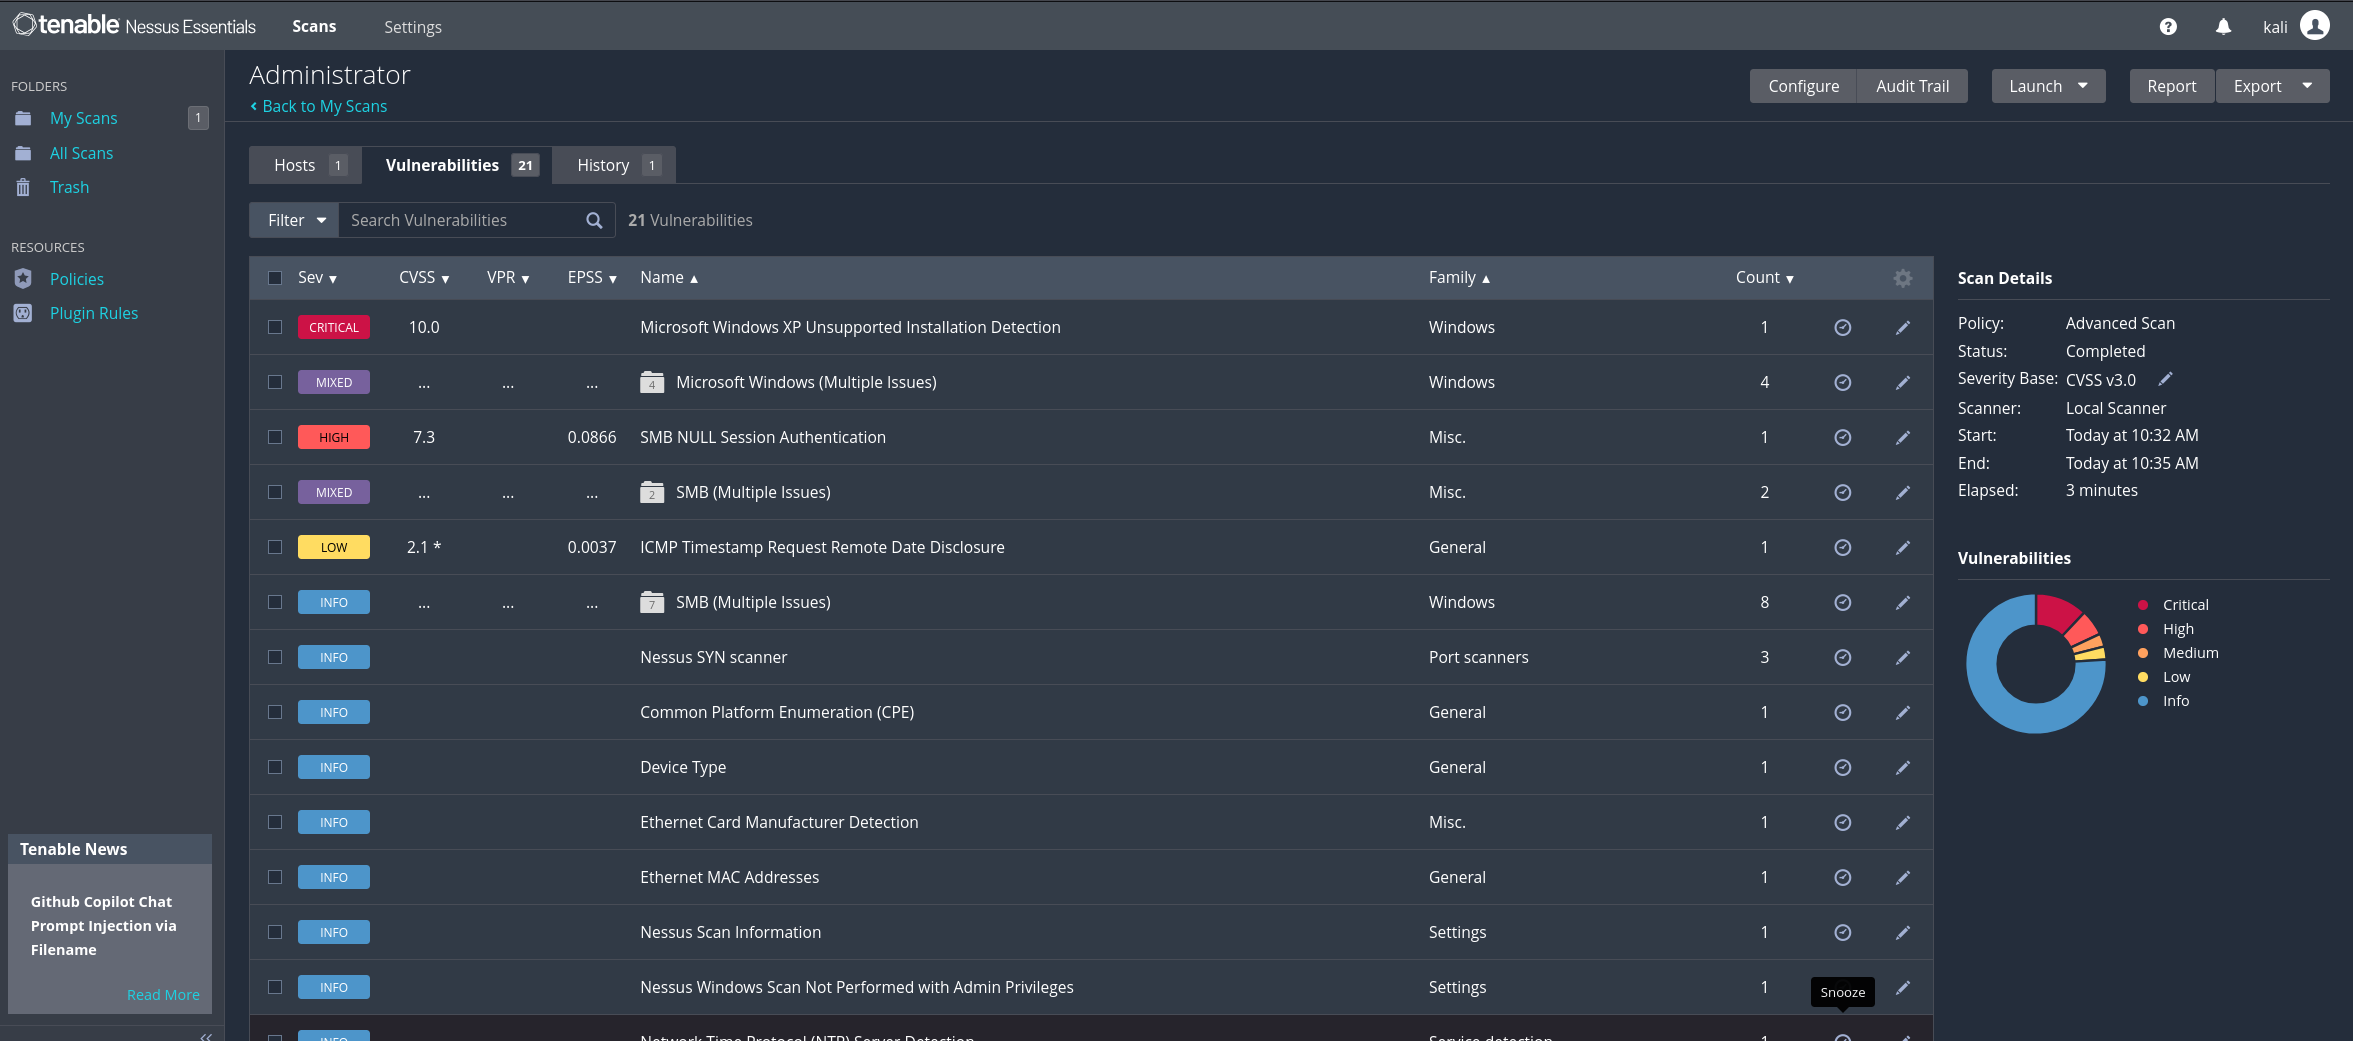Image resolution: width=2353 pixels, height=1041 pixels.
Task: Edit the SMB NULL Session Authentication row
Action: [x=1903, y=438]
